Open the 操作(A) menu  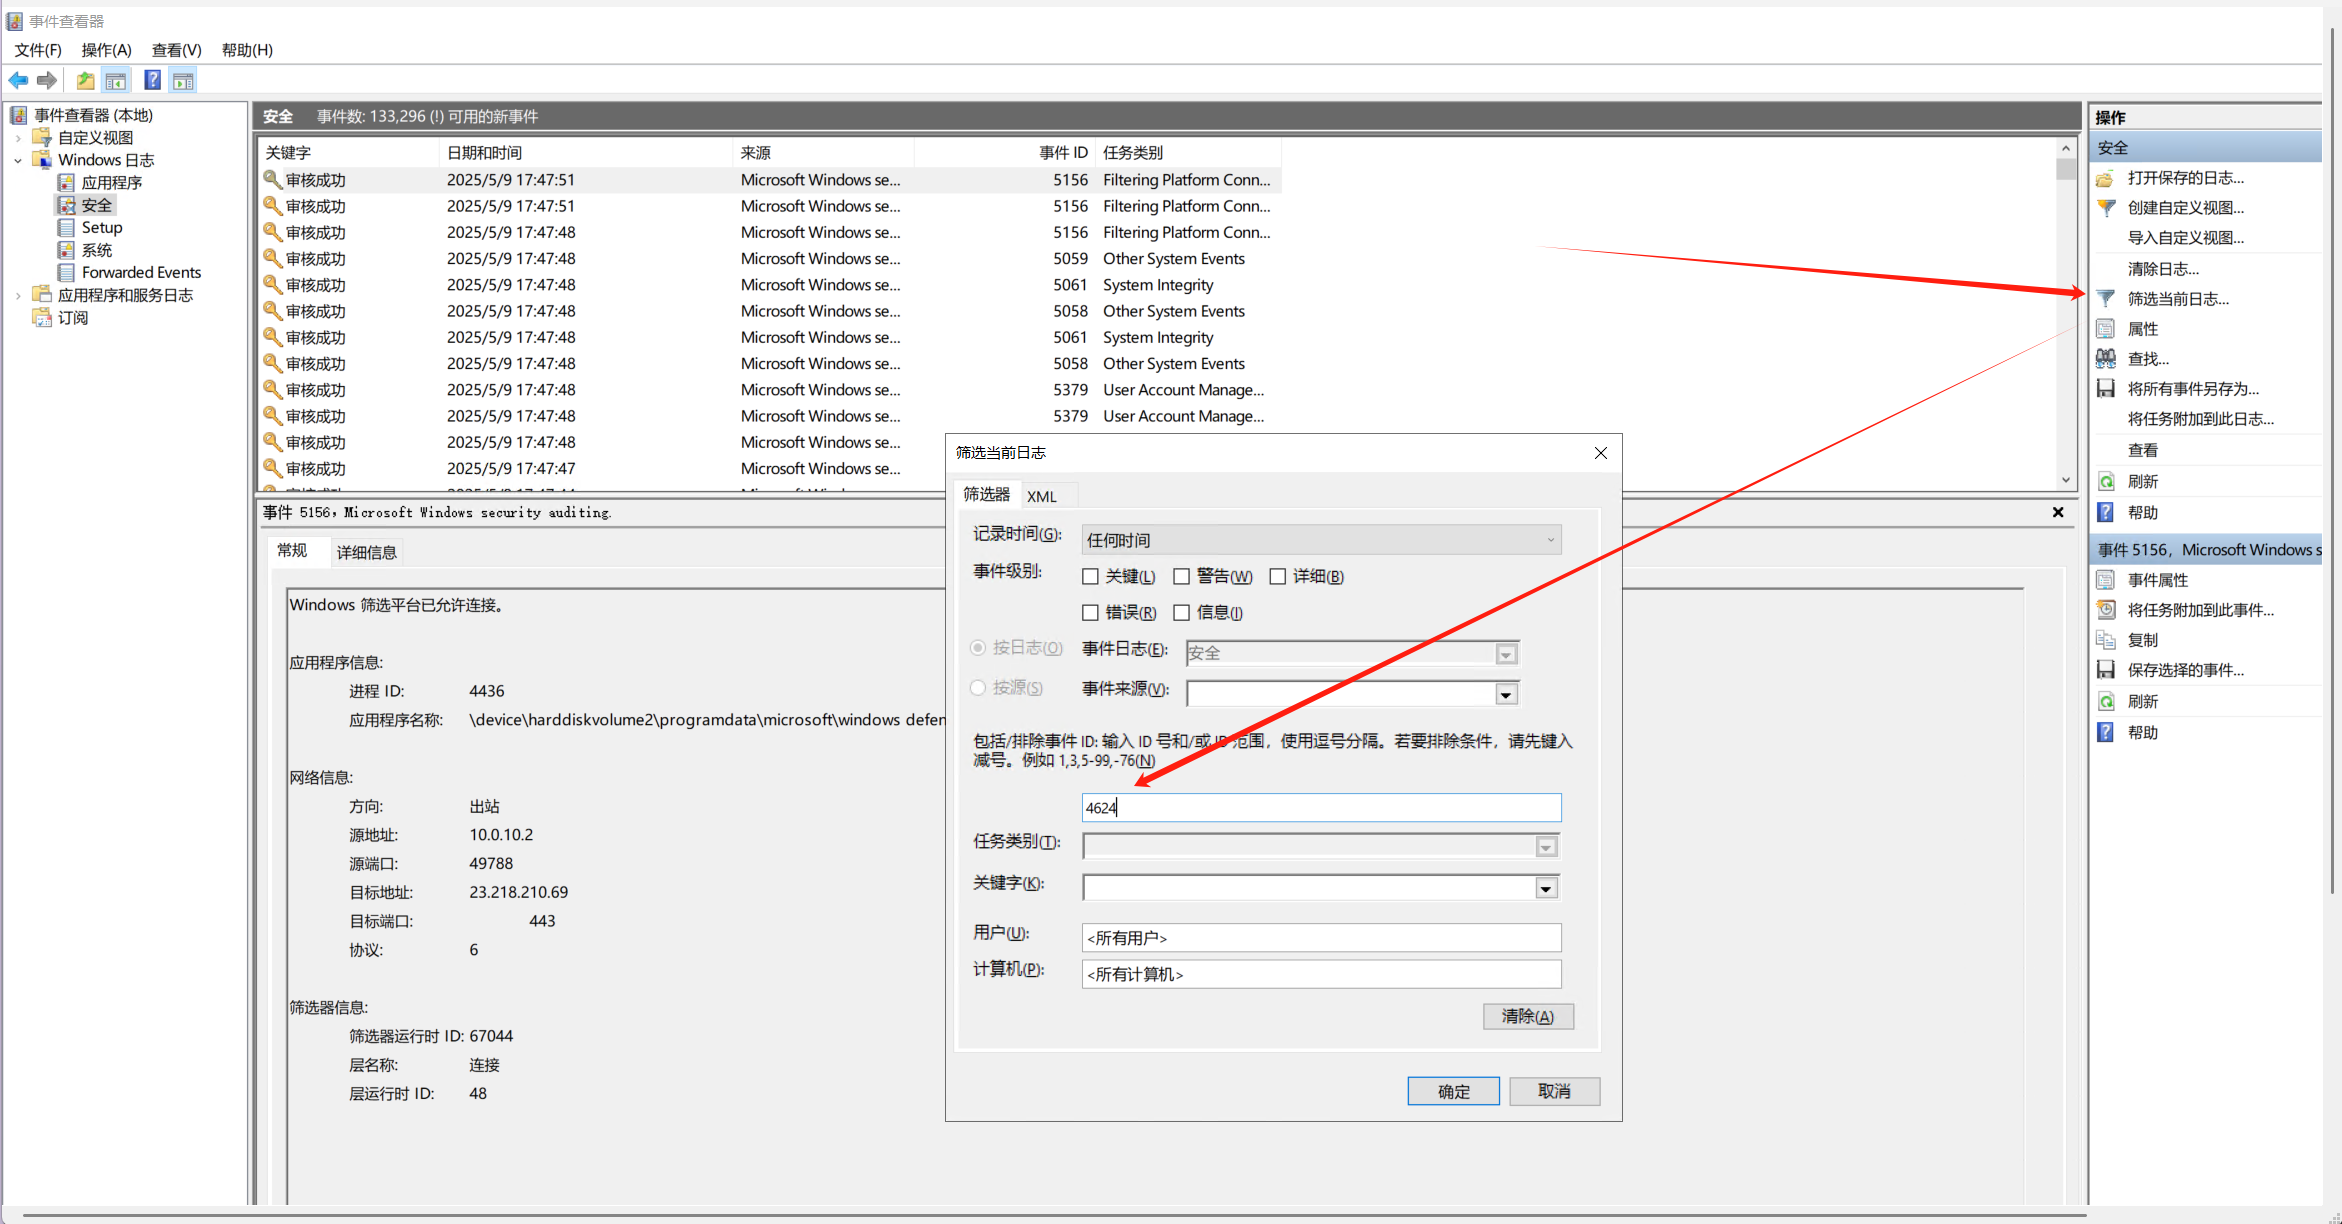[106, 50]
